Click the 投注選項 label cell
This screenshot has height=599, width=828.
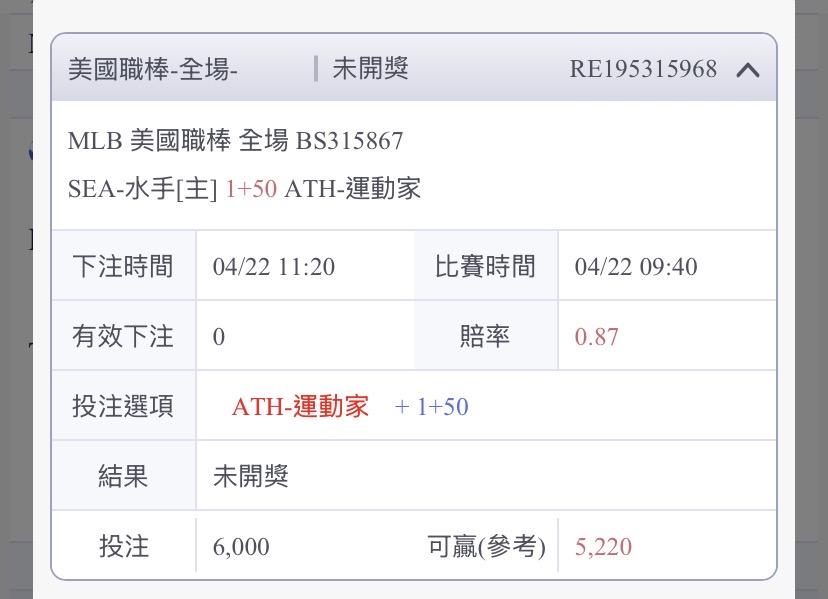pos(123,407)
